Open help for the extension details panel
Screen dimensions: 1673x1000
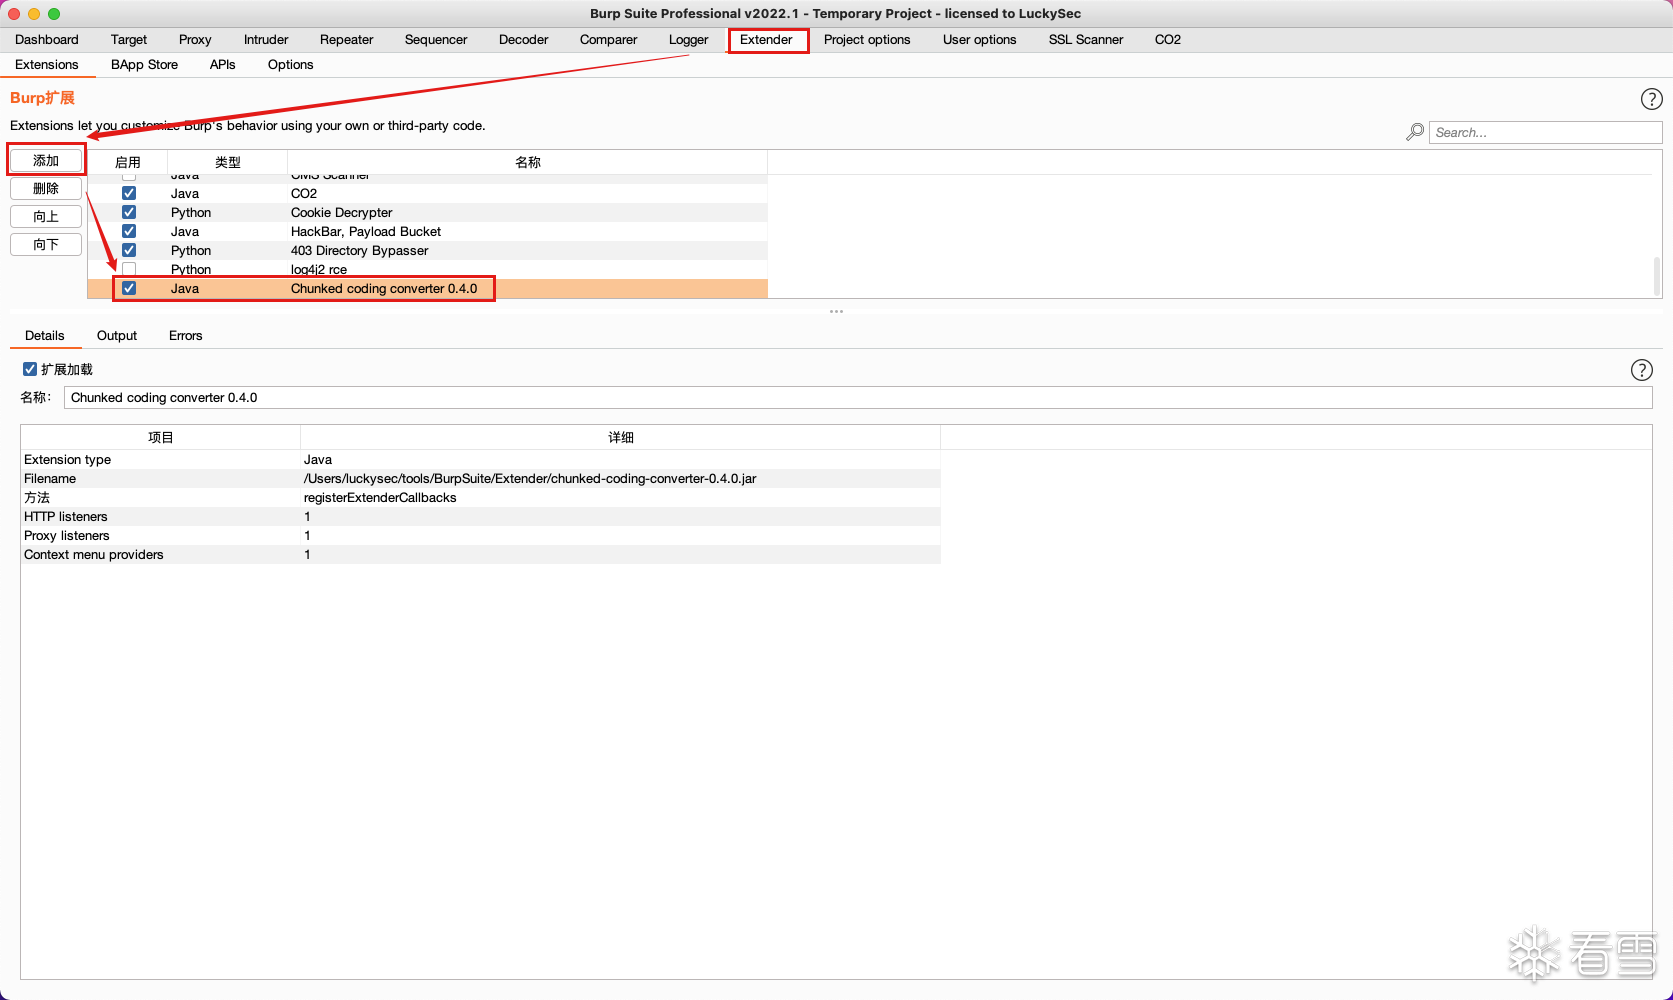tap(1641, 370)
